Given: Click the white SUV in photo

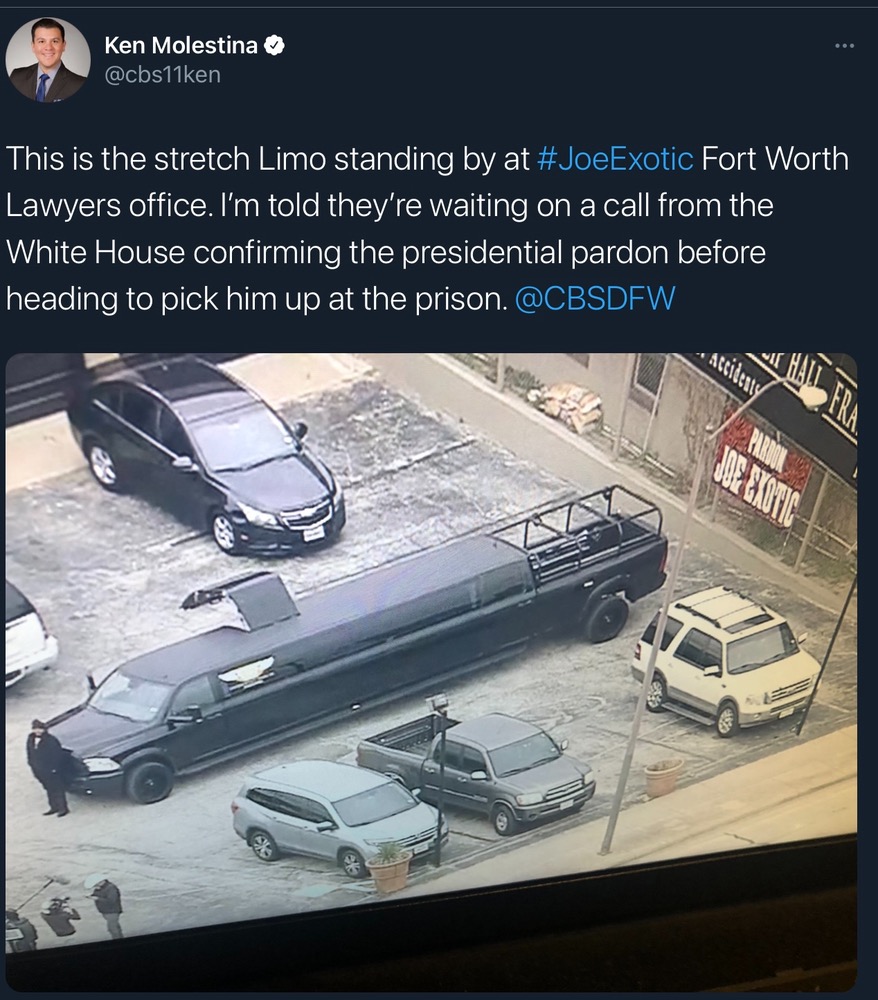Looking at the screenshot, I should pyautogui.click(x=726, y=661).
